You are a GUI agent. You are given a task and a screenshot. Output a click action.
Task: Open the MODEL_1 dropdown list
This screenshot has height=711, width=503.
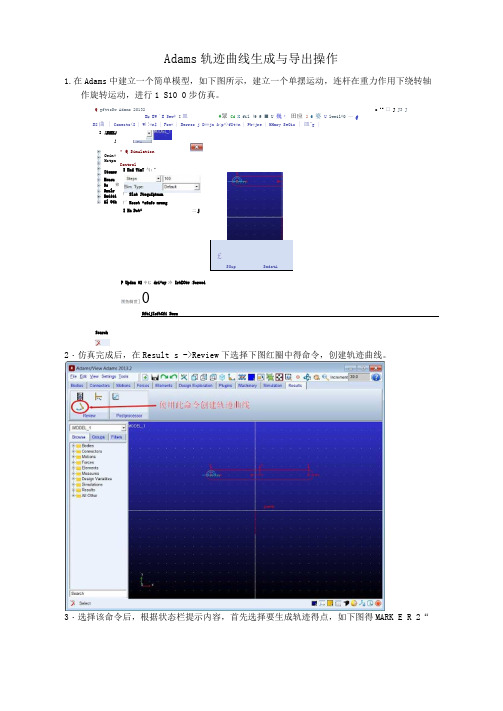(98, 428)
